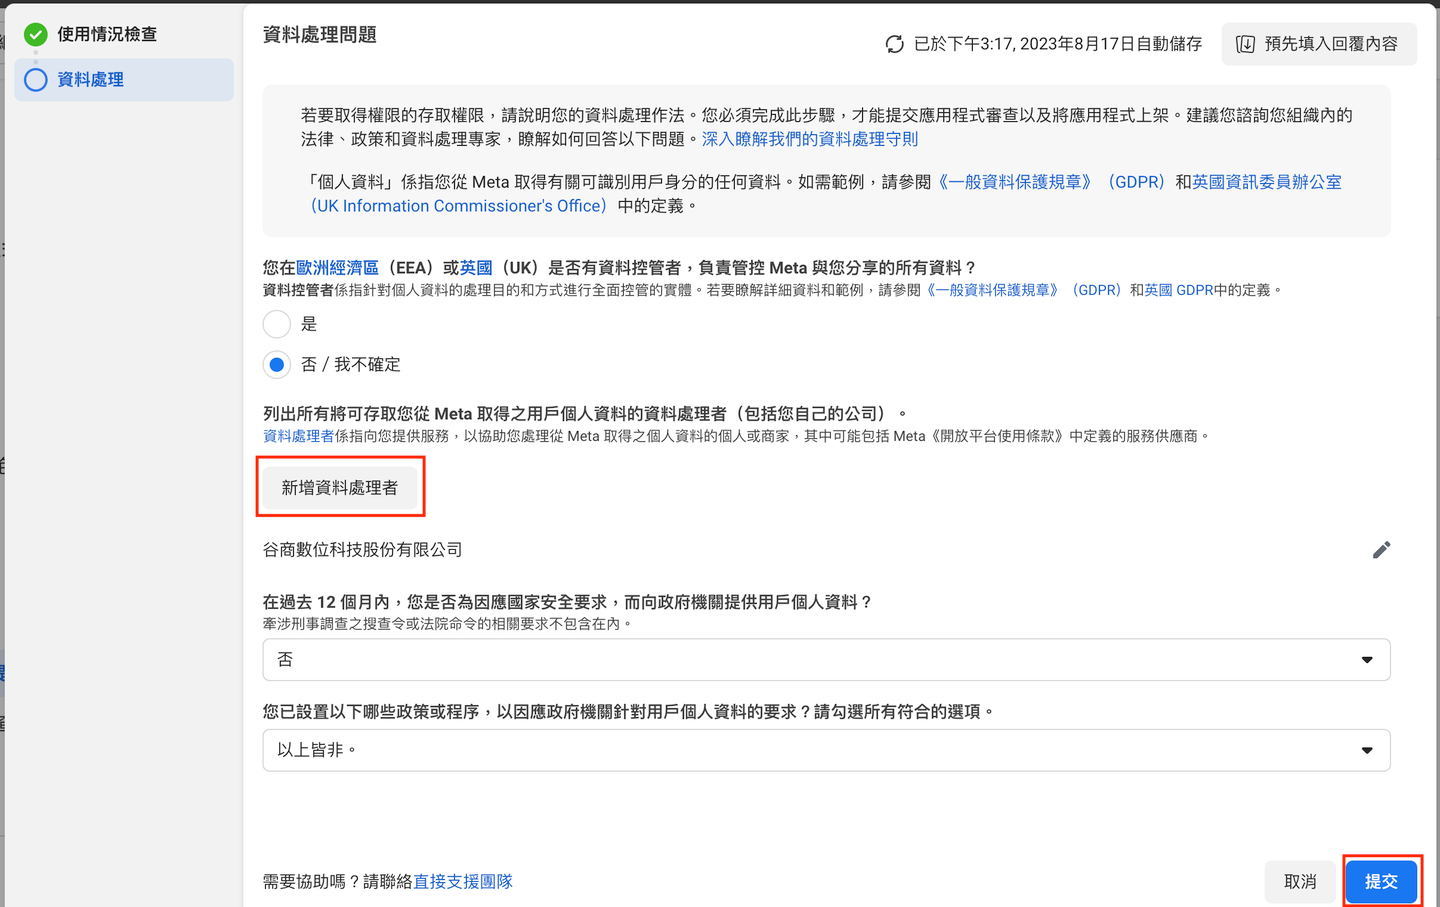Click the 預先填入回覆內容 button
This screenshot has width=1440, height=907.
[x=1319, y=44]
